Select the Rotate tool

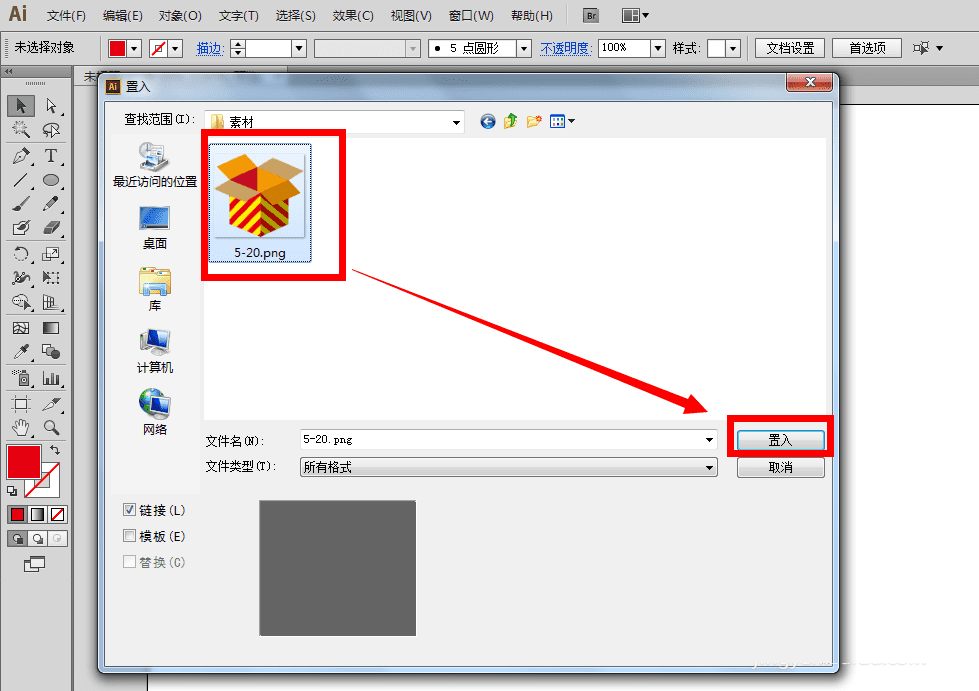21,253
